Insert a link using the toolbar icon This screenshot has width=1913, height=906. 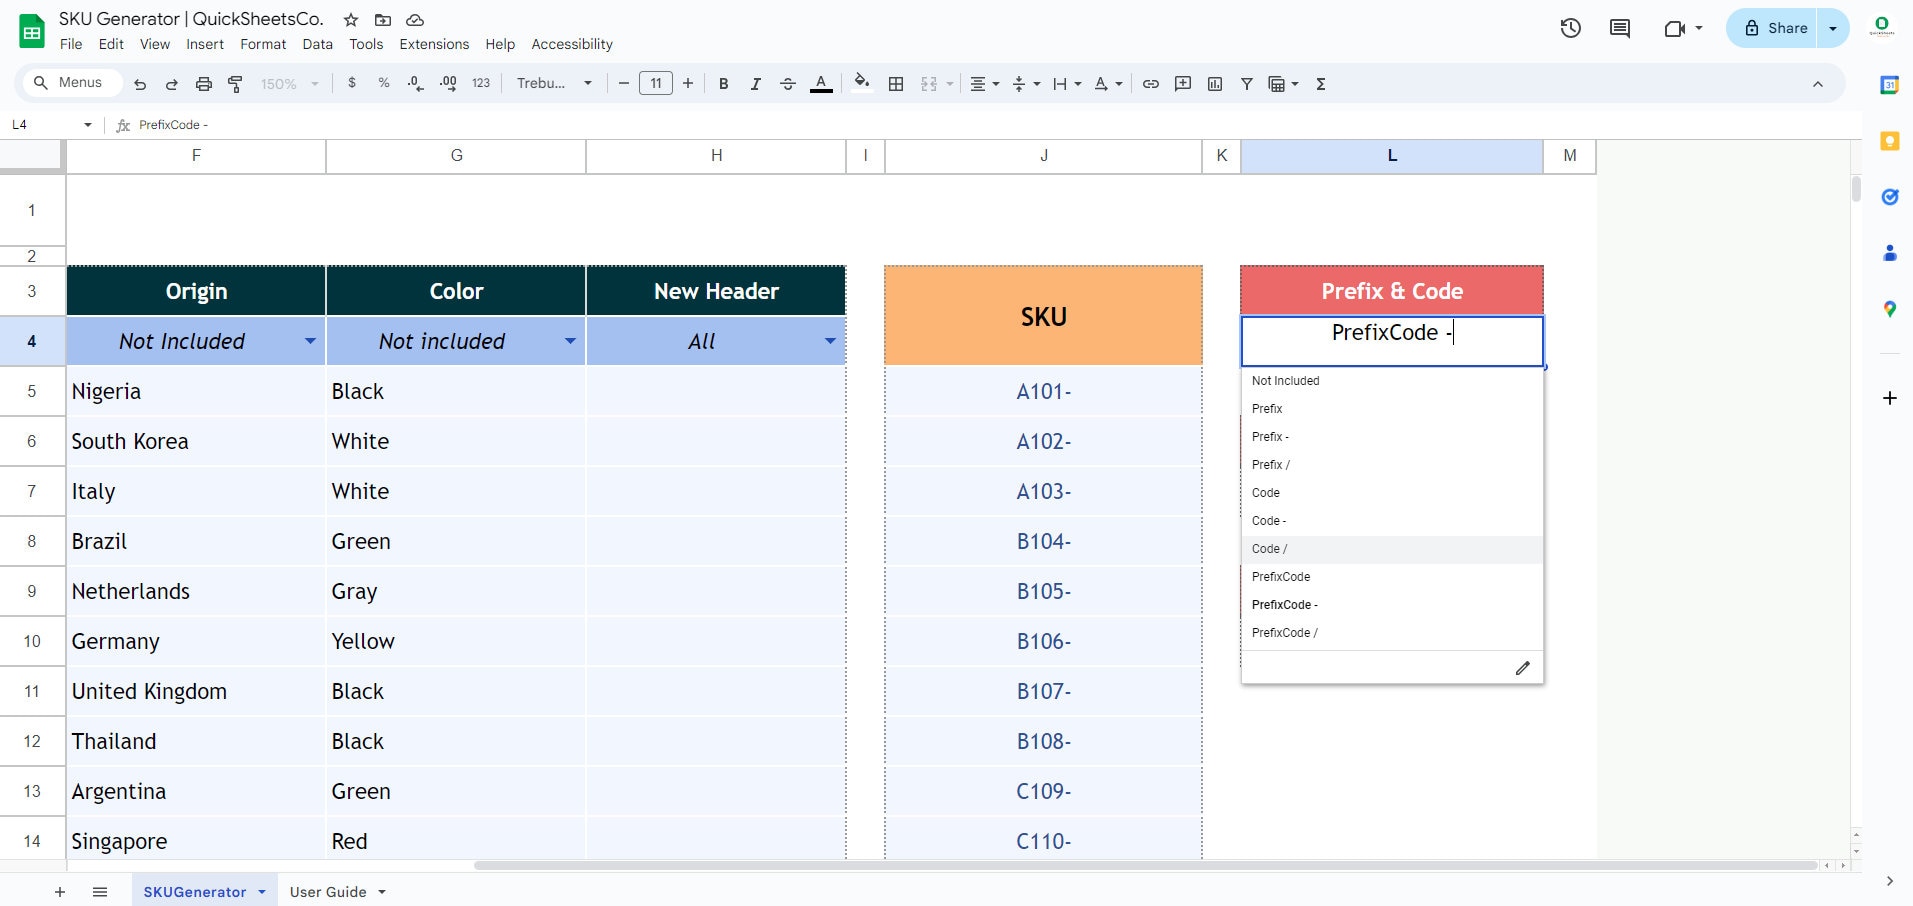1149,83
